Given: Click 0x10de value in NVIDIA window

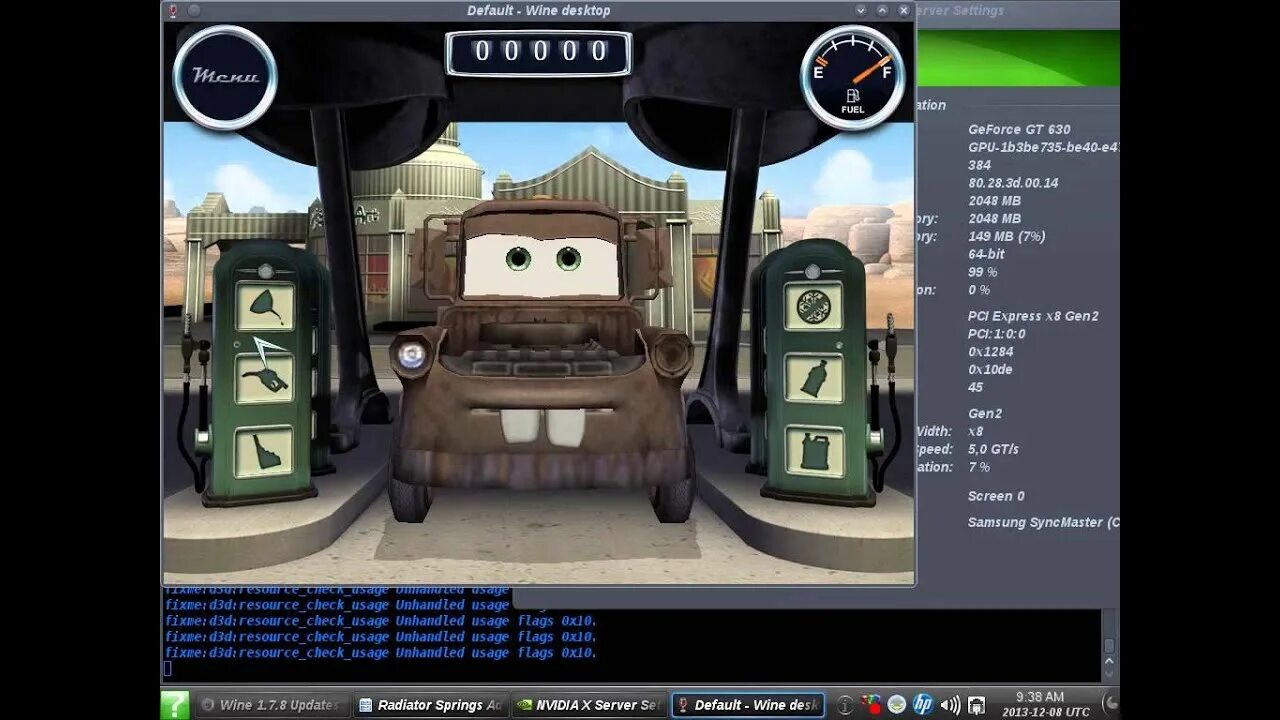Looking at the screenshot, I should coord(990,370).
